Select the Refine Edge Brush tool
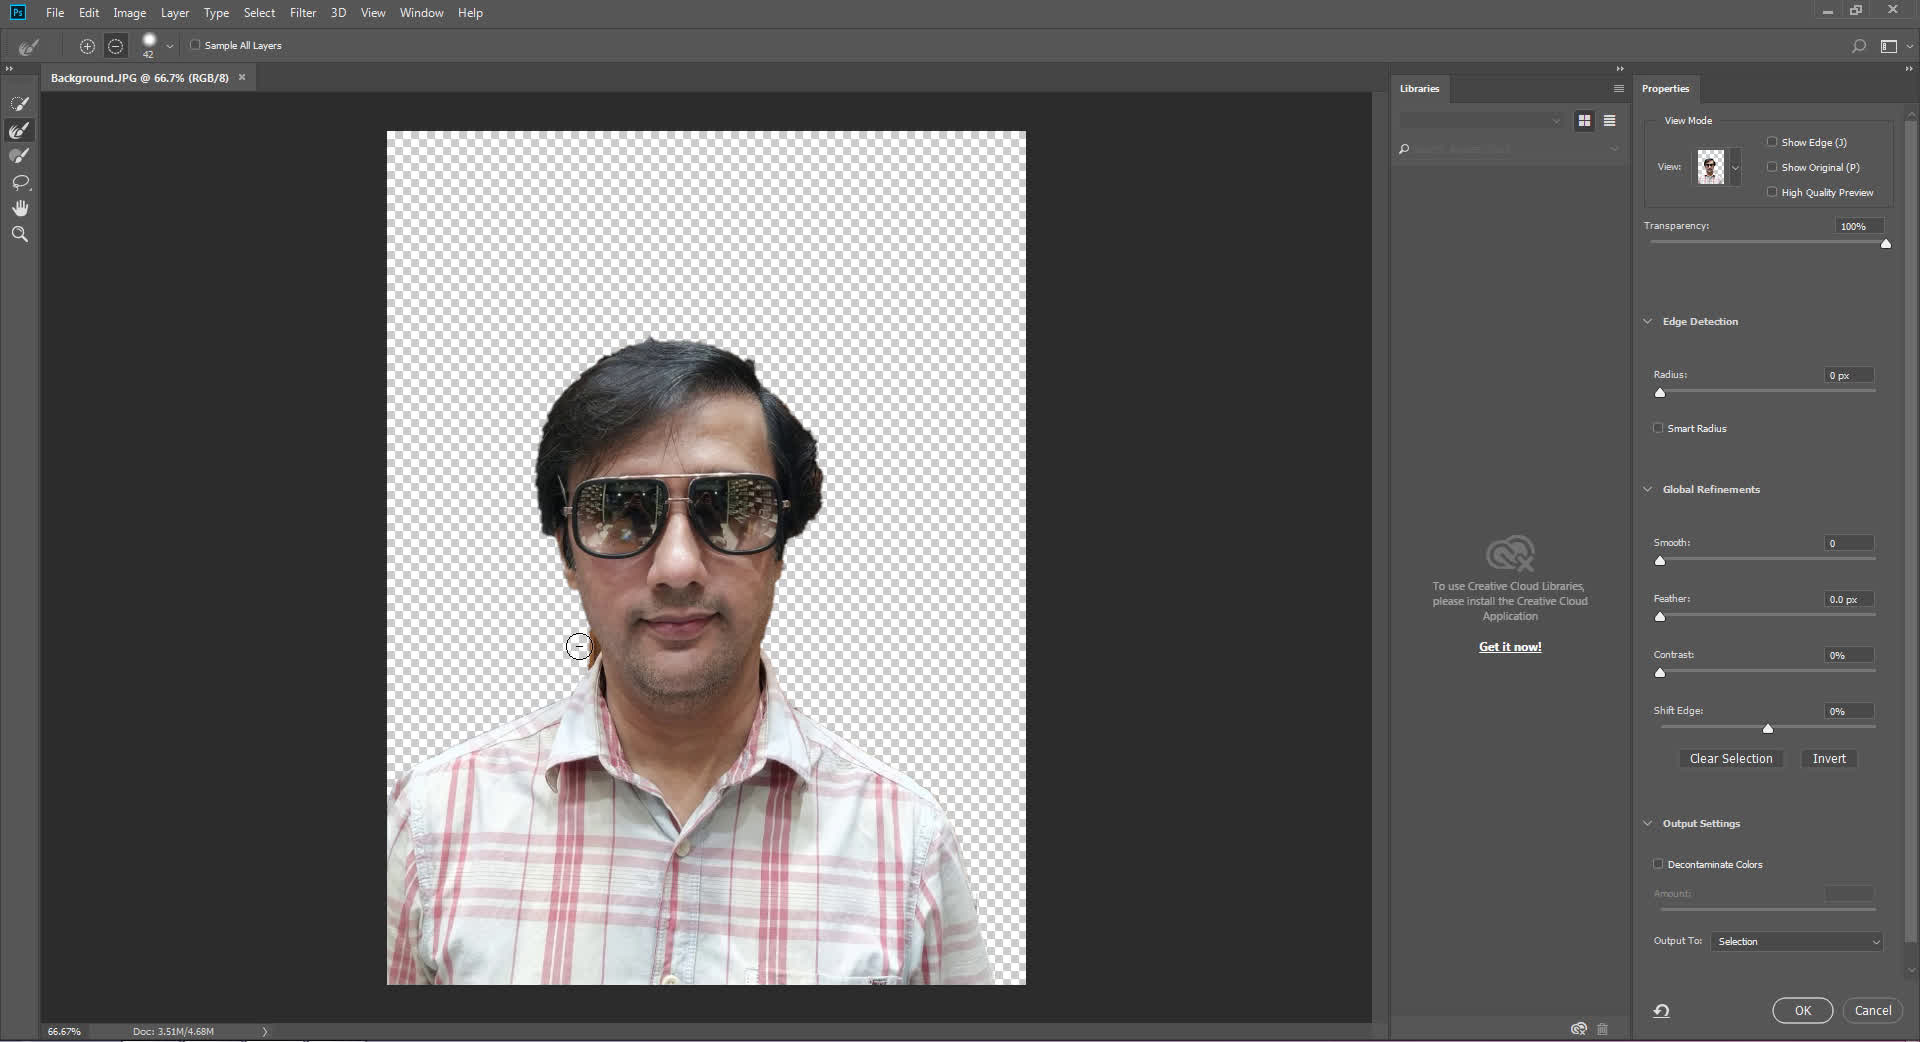Image resolution: width=1920 pixels, height=1042 pixels. [x=19, y=130]
